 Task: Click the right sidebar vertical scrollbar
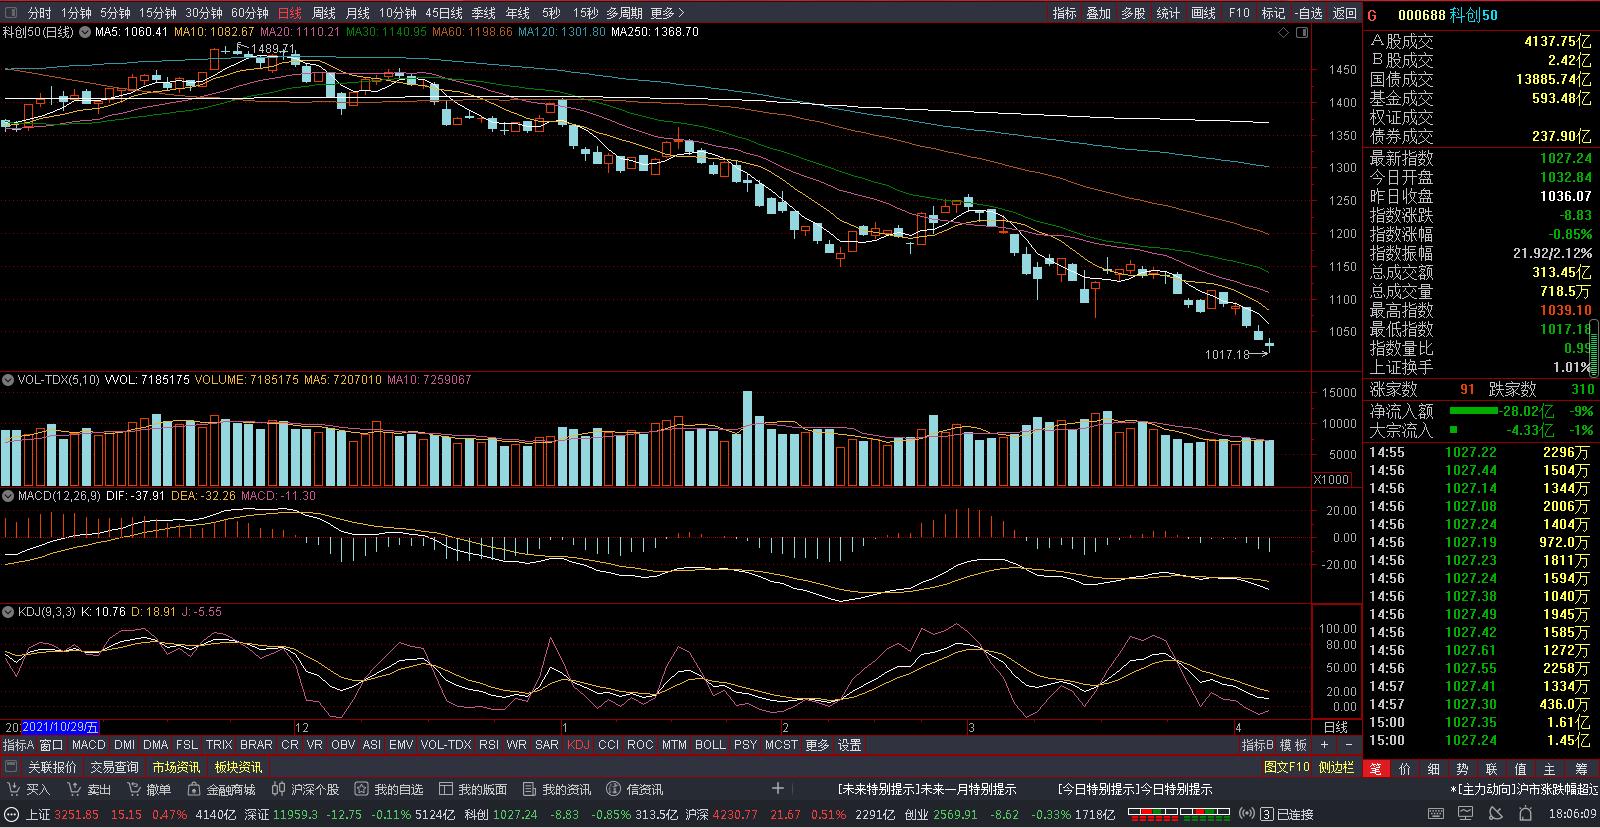tap(1594, 340)
